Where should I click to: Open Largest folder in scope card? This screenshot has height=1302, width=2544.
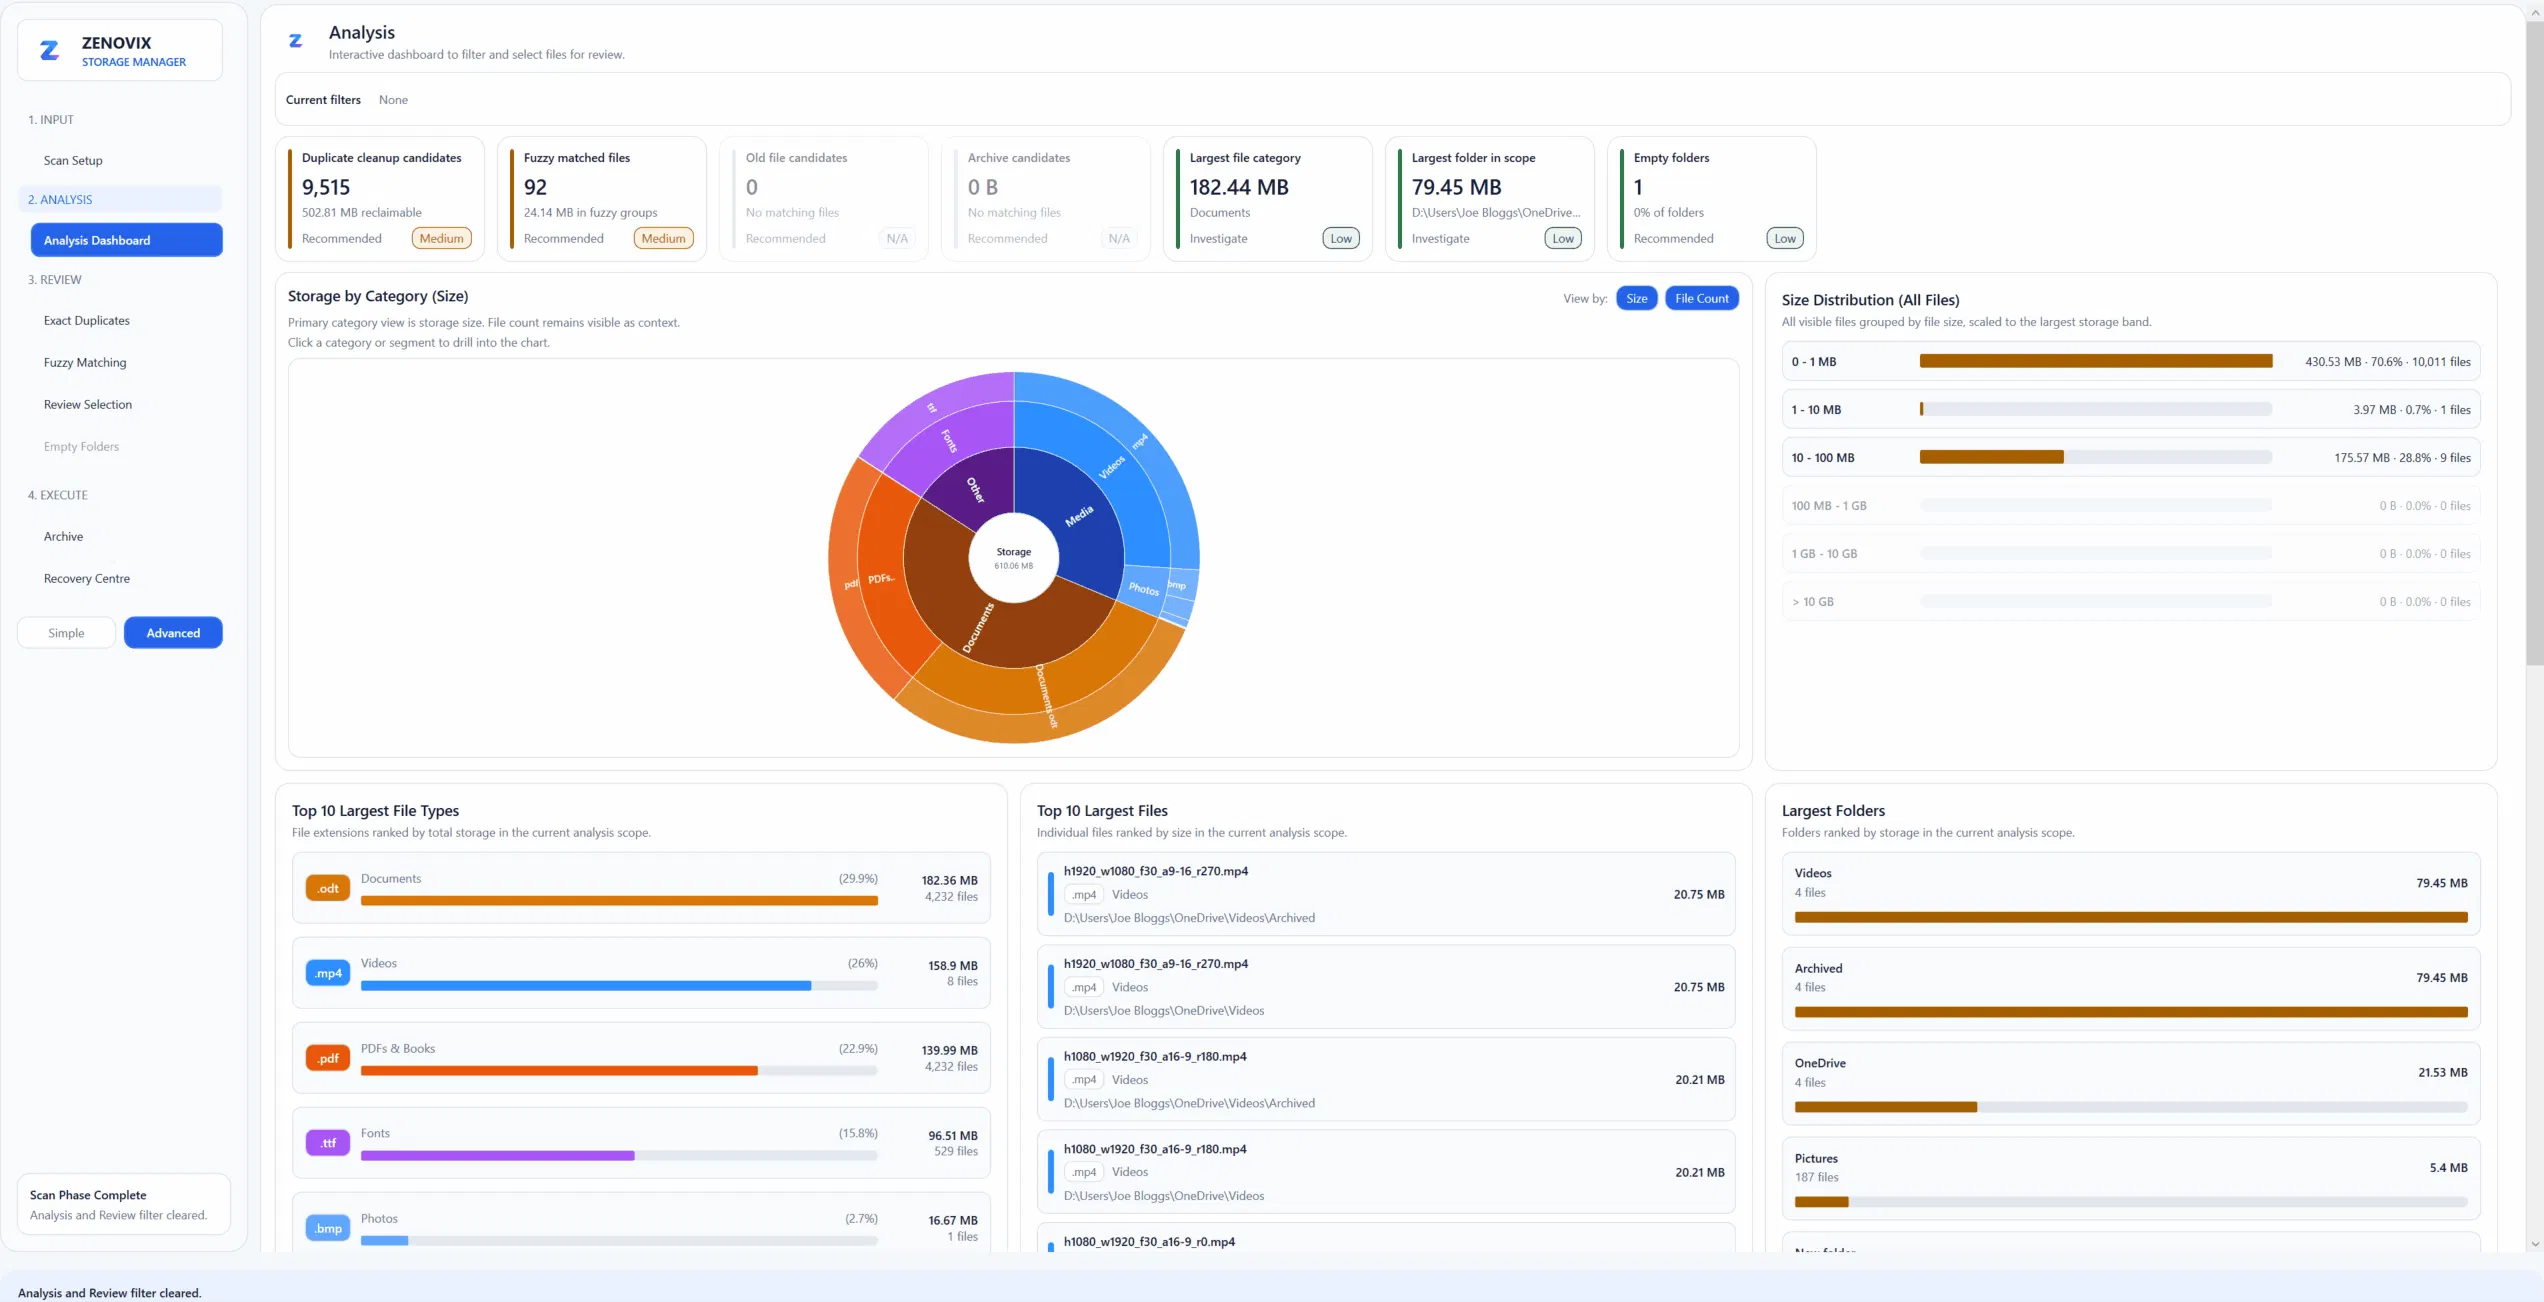click(x=1490, y=199)
